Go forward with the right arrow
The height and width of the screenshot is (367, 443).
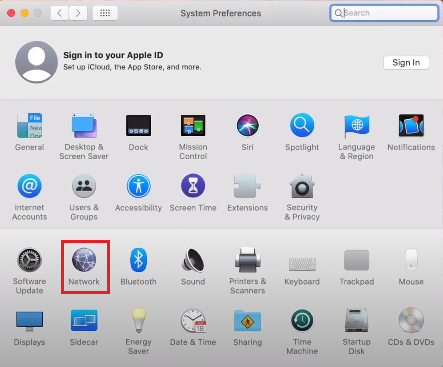tap(78, 13)
